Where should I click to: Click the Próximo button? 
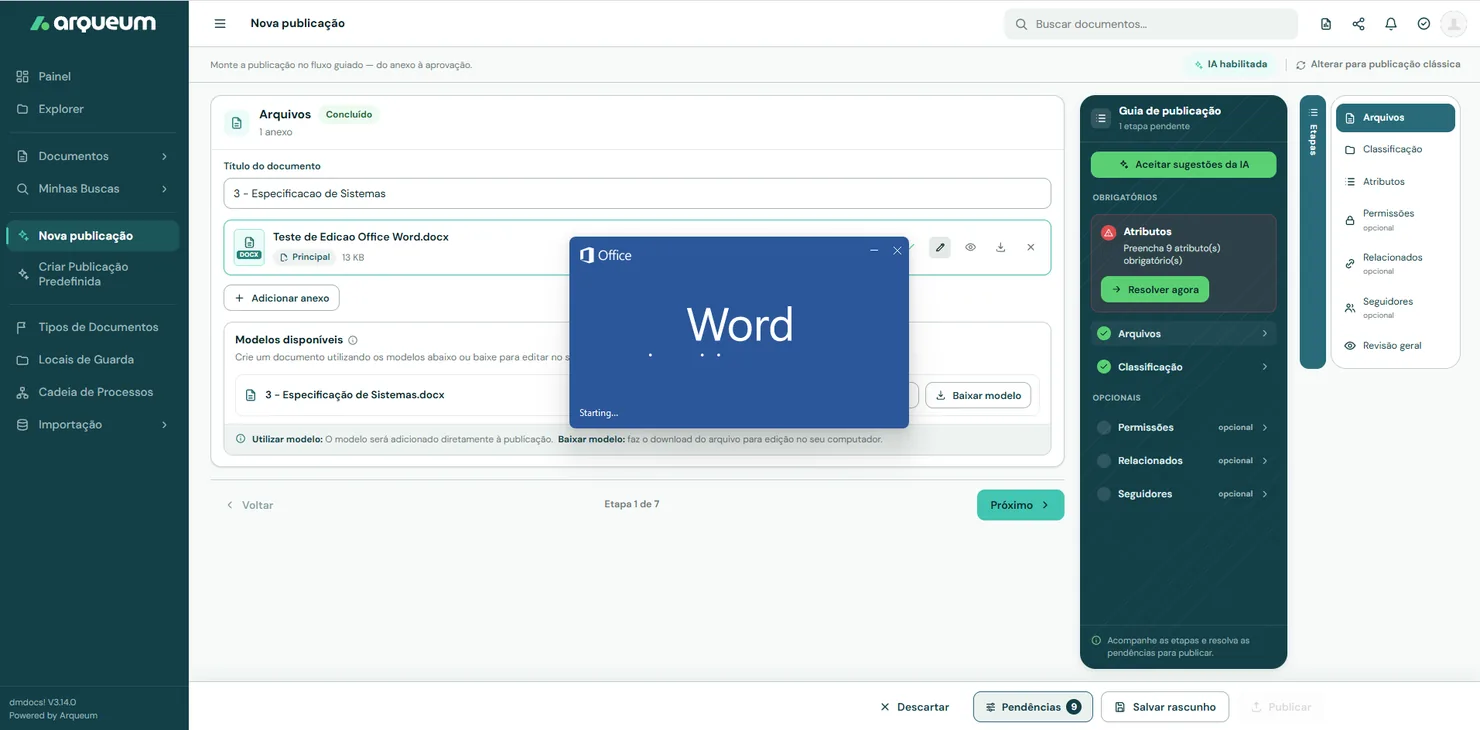coord(1020,505)
